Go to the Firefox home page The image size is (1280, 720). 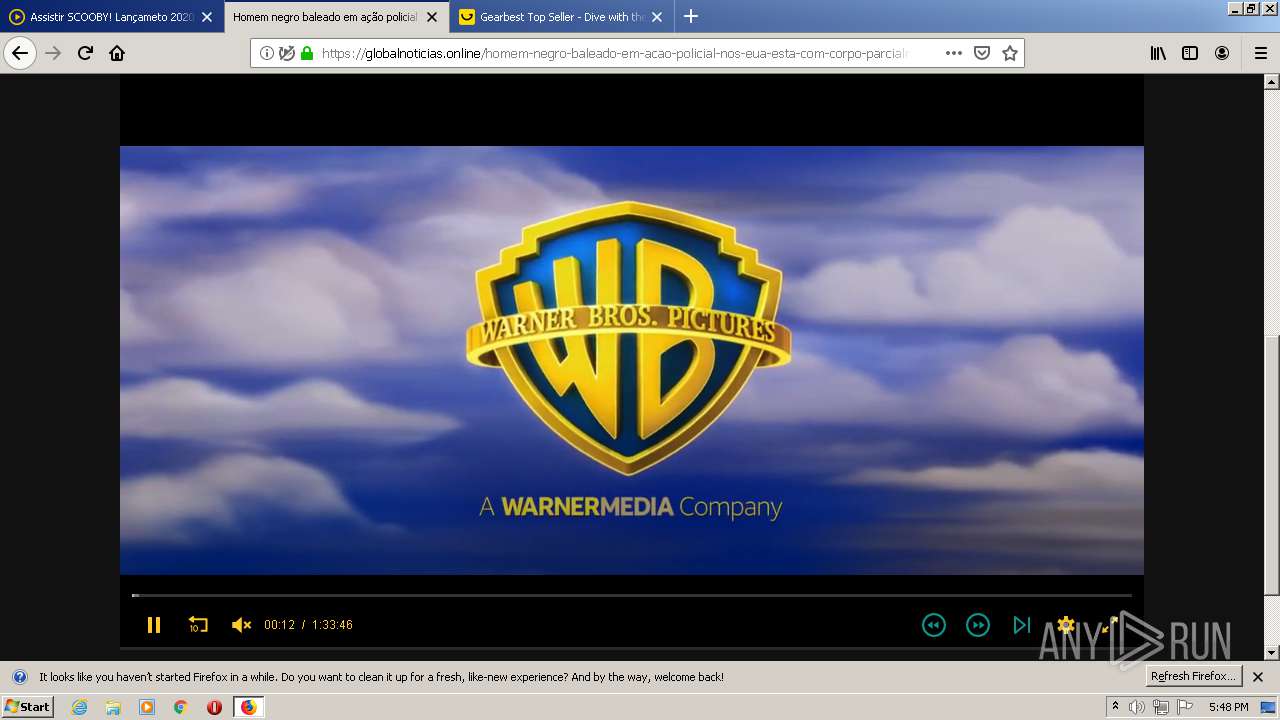117,53
